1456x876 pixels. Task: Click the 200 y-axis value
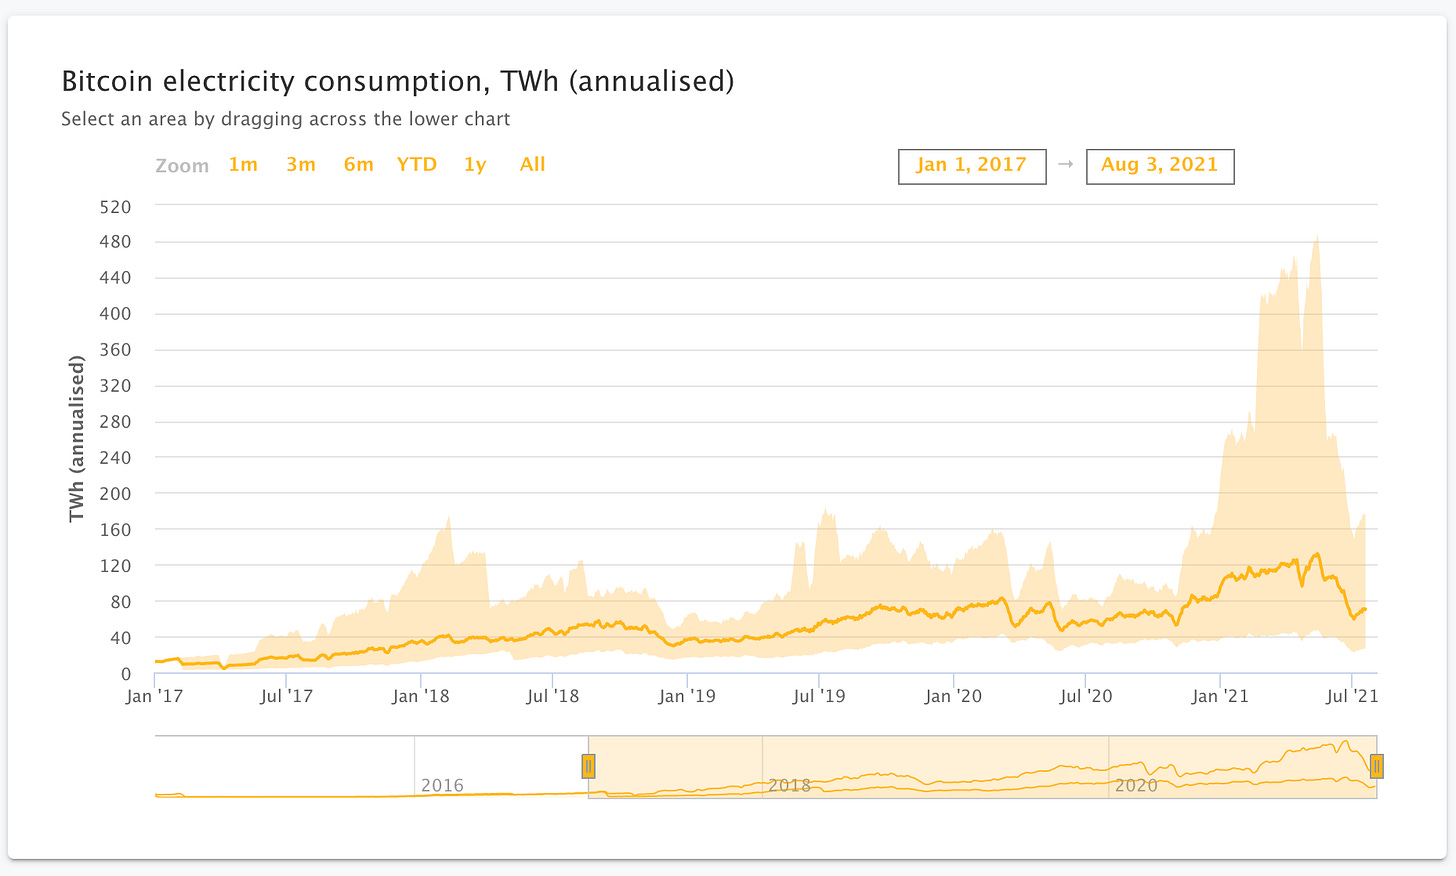click(x=115, y=494)
